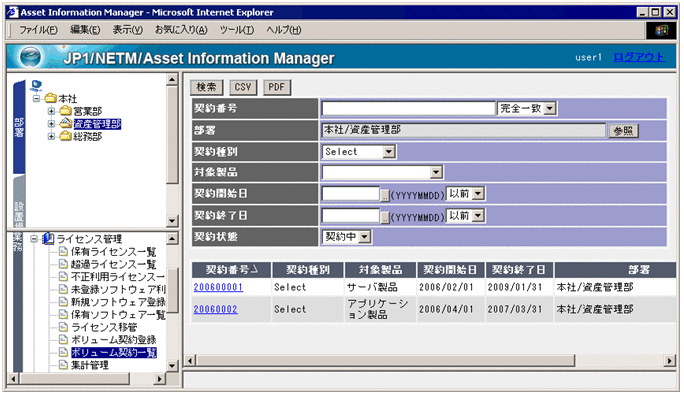Click the 本社 folder icon
This screenshot has width=684, height=396.
(51, 98)
